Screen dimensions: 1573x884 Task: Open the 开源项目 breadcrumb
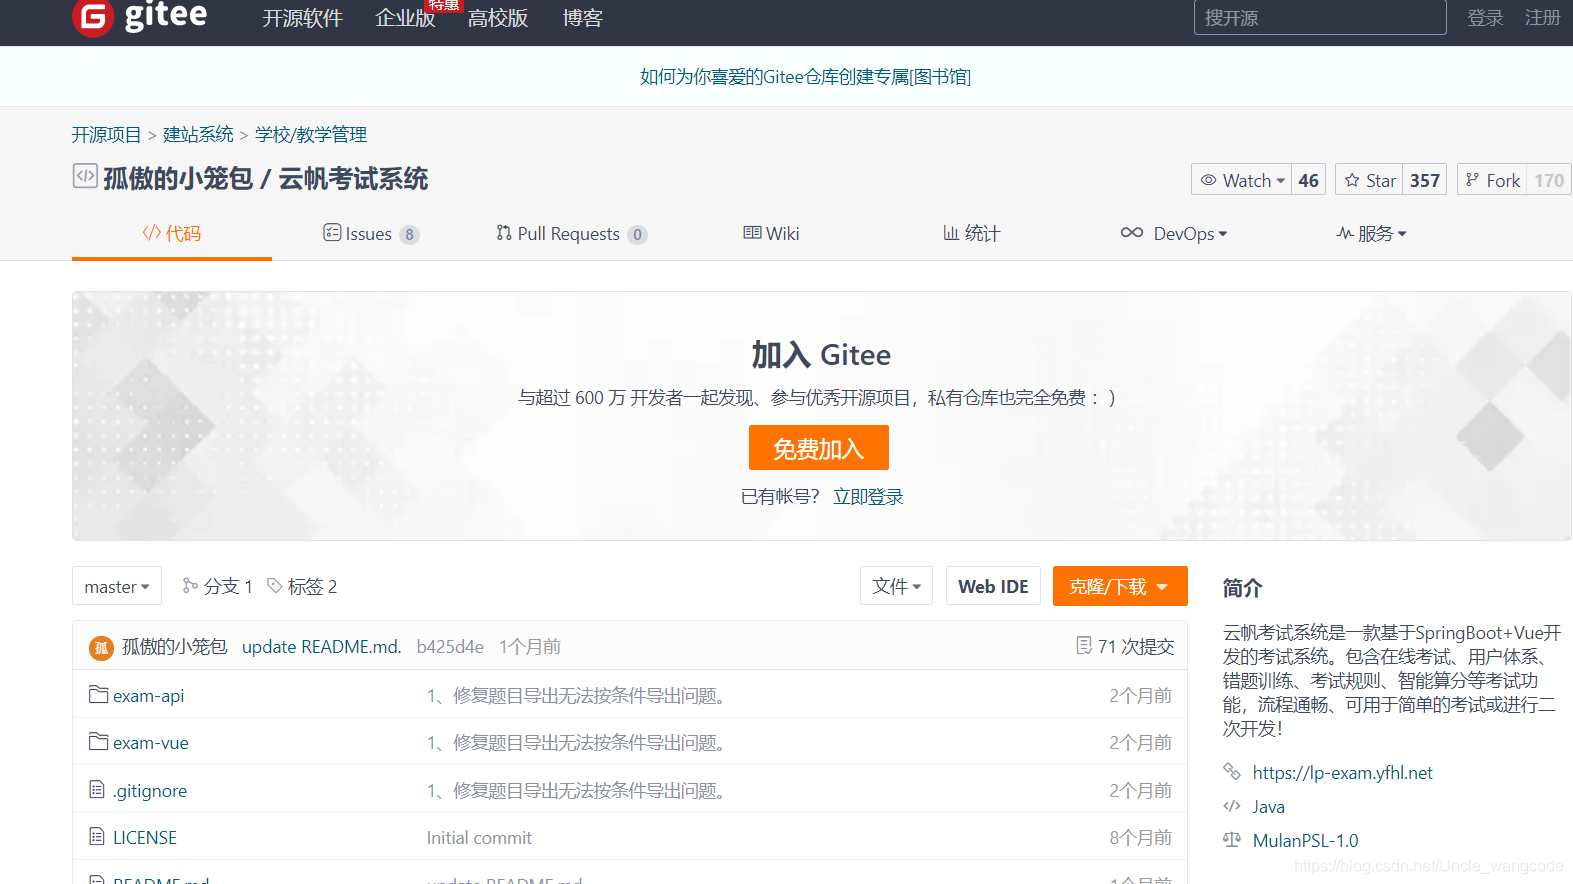pyautogui.click(x=107, y=134)
